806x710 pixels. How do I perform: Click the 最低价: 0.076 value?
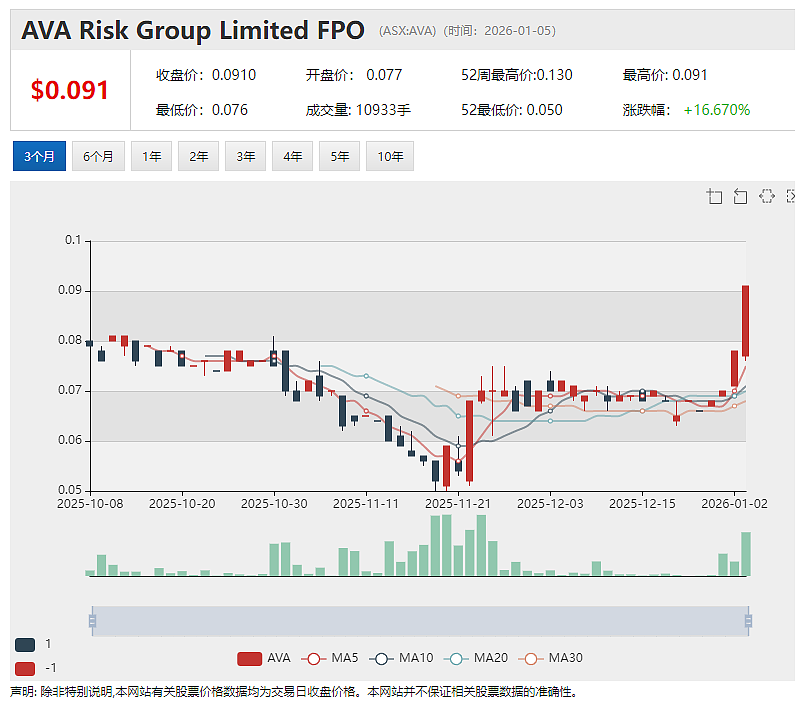(202, 110)
